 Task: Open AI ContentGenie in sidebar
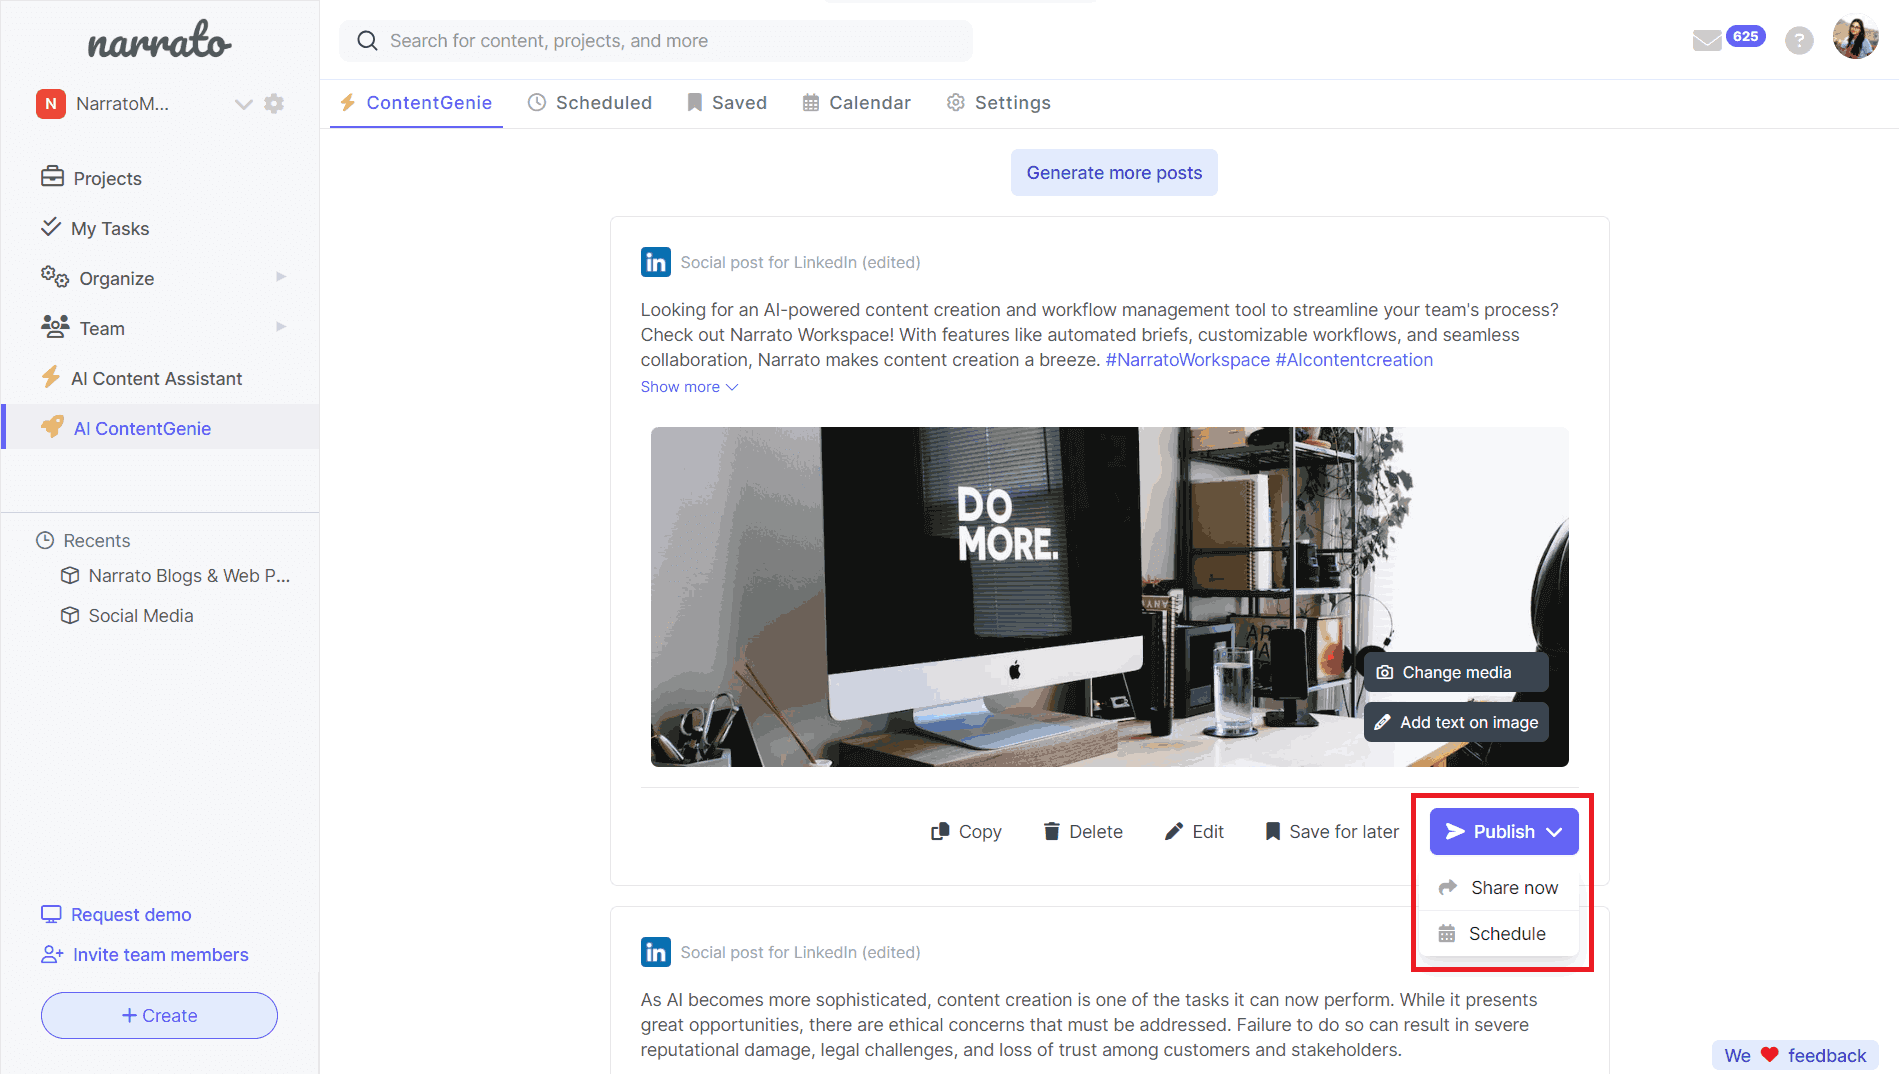point(160,428)
